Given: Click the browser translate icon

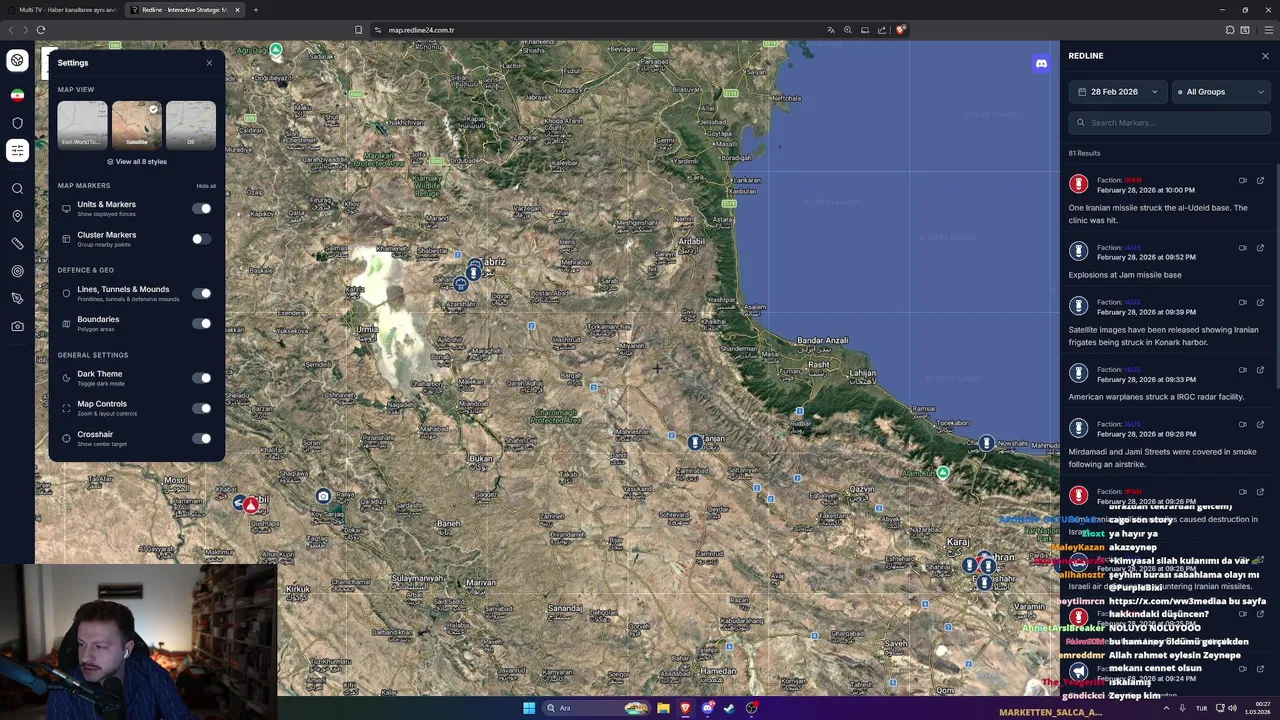Looking at the screenshot, I should coord(830,30).
